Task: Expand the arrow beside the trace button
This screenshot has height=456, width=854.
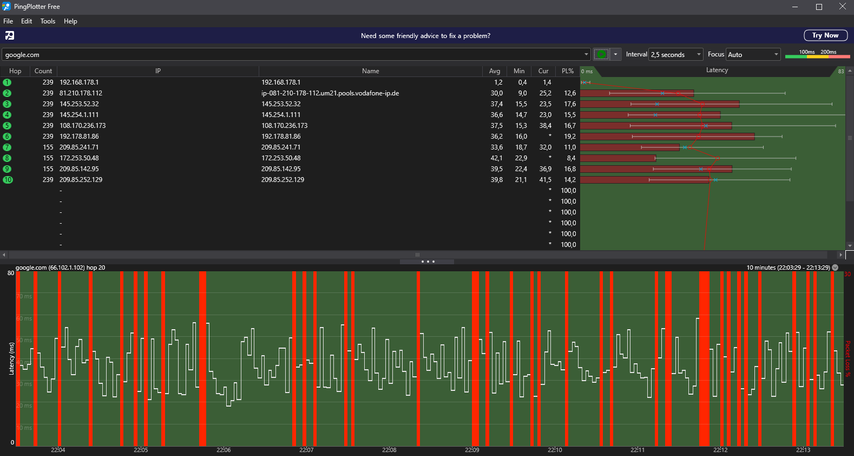Action: point(617,55)
